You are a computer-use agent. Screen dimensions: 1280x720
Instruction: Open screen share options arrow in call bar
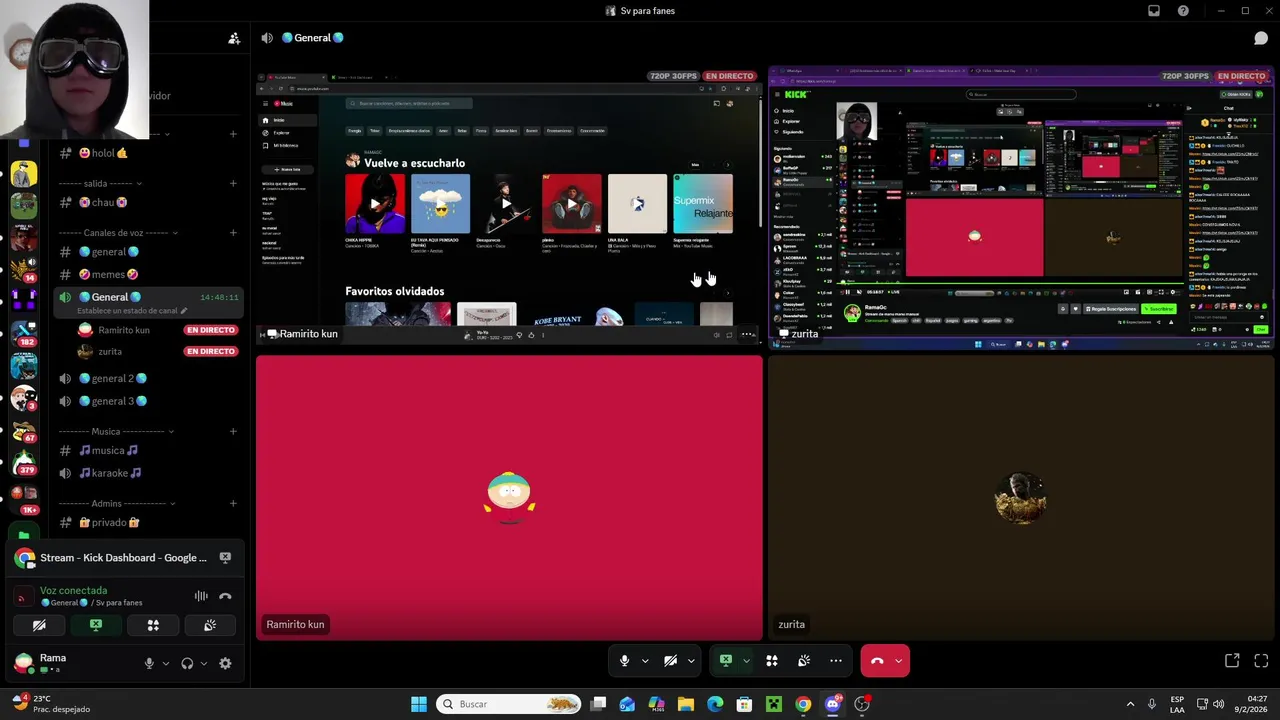(746, 661)
